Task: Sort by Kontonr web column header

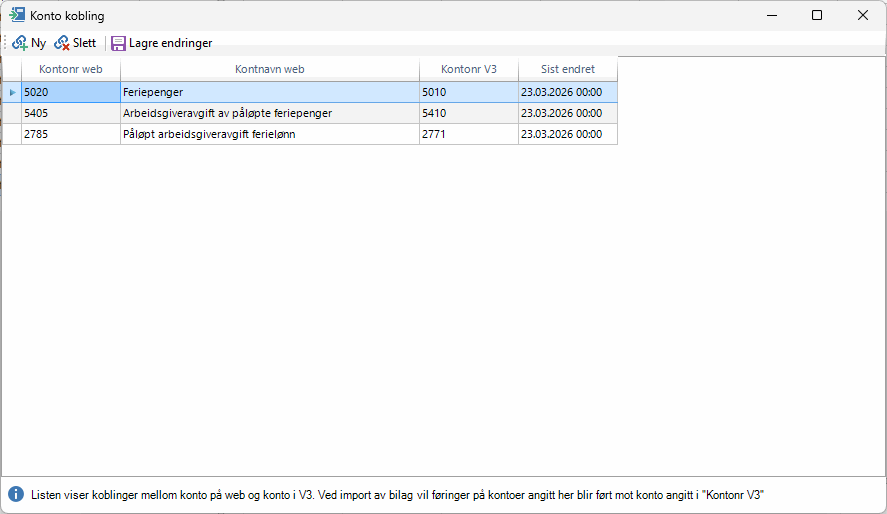Action: (x=70, y=69)
